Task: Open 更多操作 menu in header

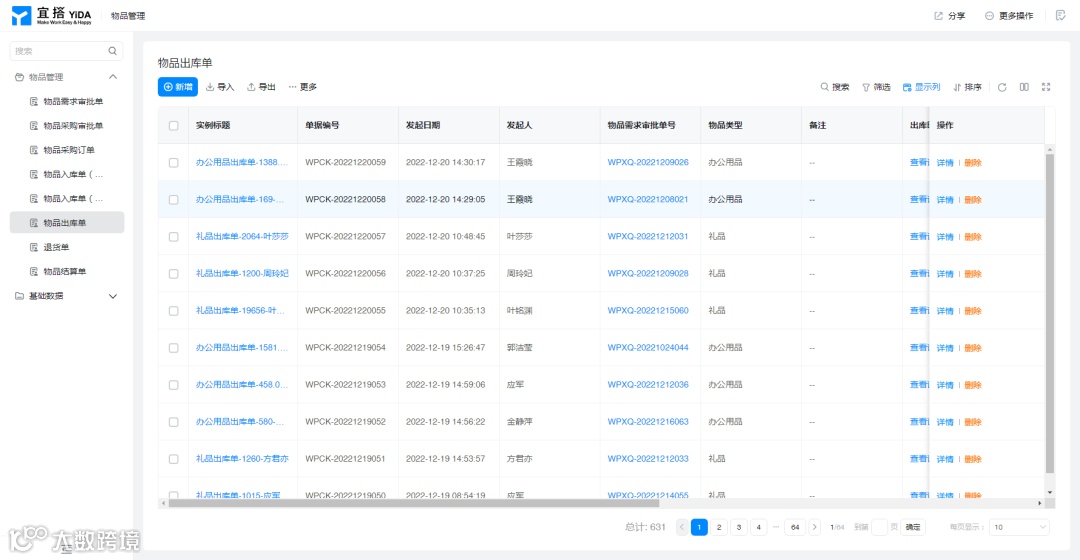Action: (x=1009, y=16)
